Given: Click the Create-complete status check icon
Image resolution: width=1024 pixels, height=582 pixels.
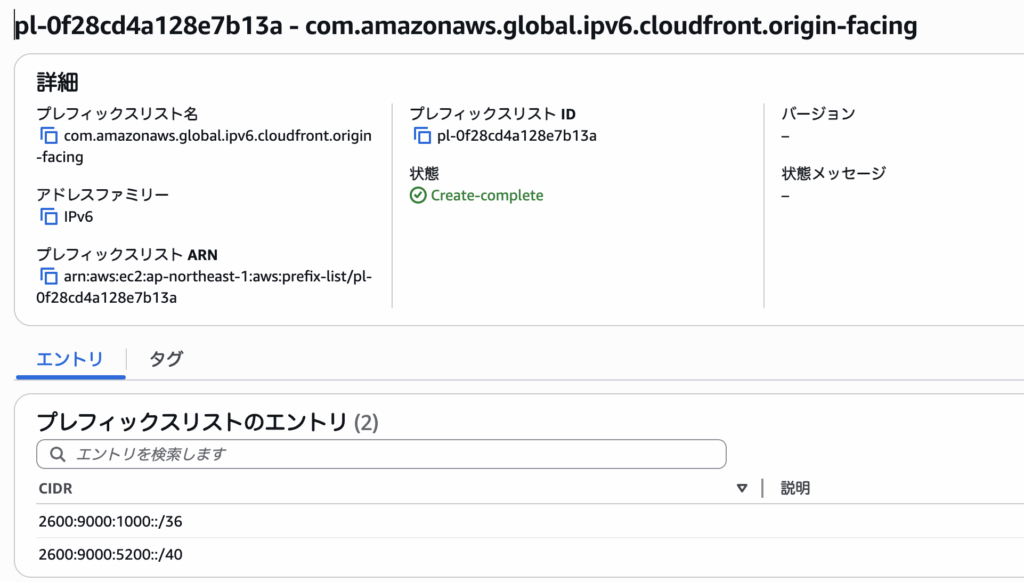Looking at the screenshot, I should pos(418,196).
